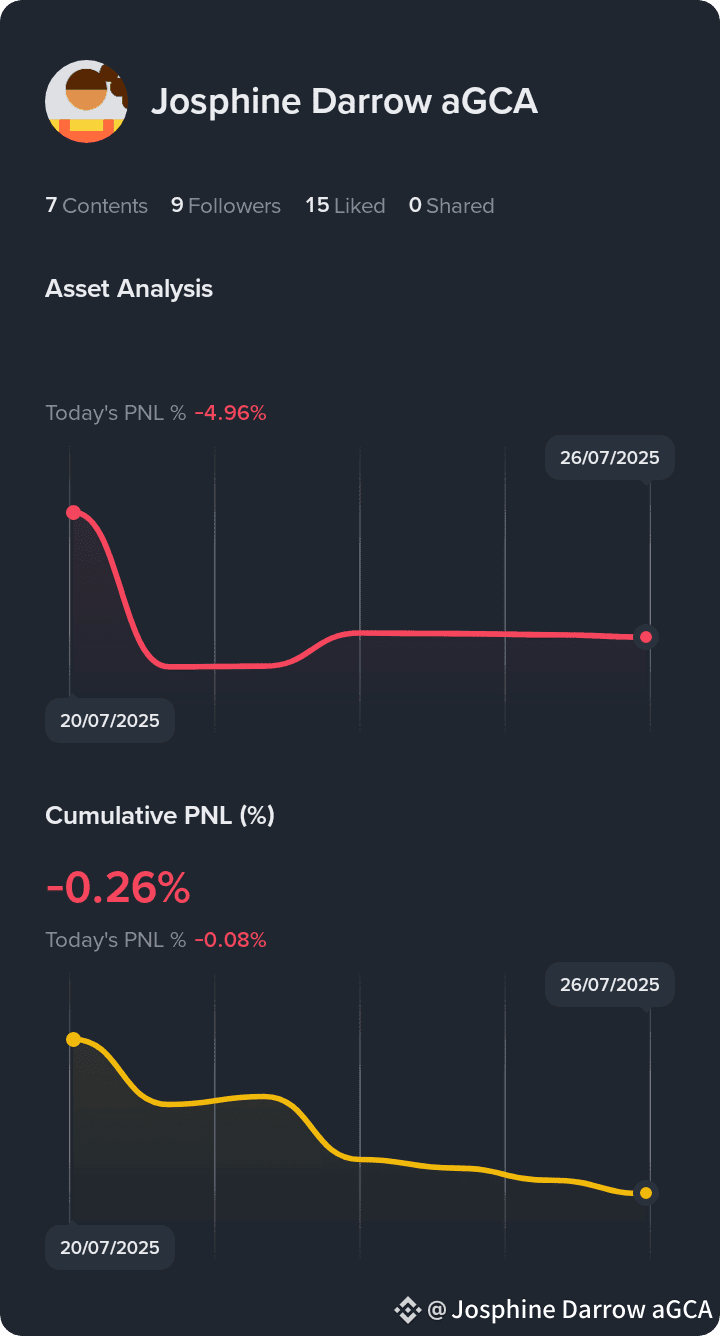Select the red end point on Asset chart
The width and height of the screenshot is (720, 1336).
[646, 637]
